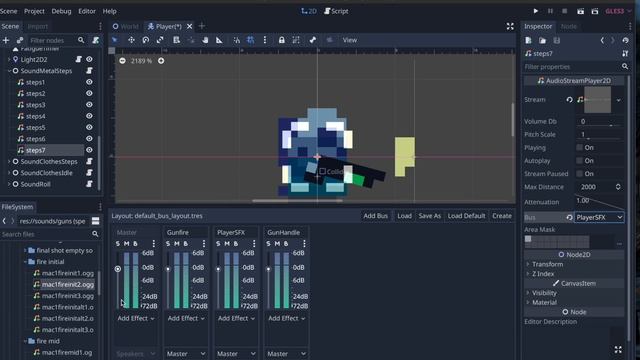Image resolution: width=640 pixels, height=360 pixels.
Task: Open the Gunfire bus send dropdown
Action: click(x=186, y=353)
